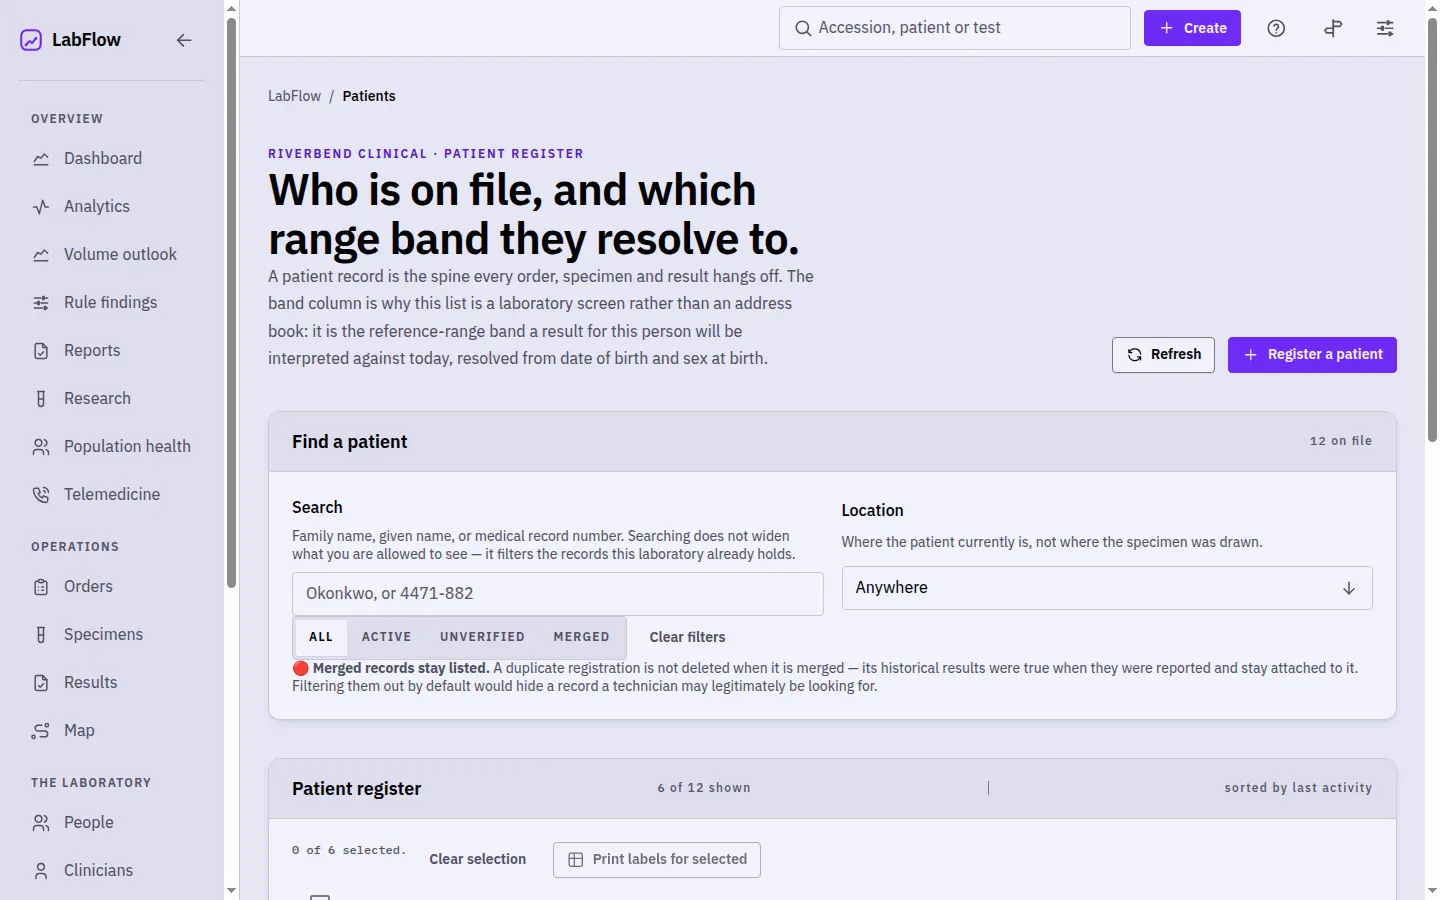The image size is (1440, 900).
Task: Click Register a patient
Action: coord(1312,355)
